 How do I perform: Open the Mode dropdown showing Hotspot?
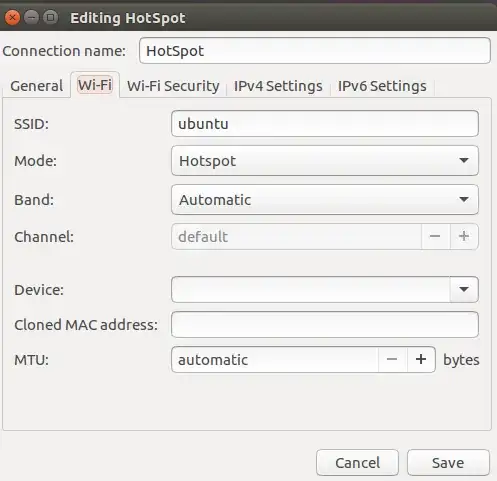[x=325, y=161]
